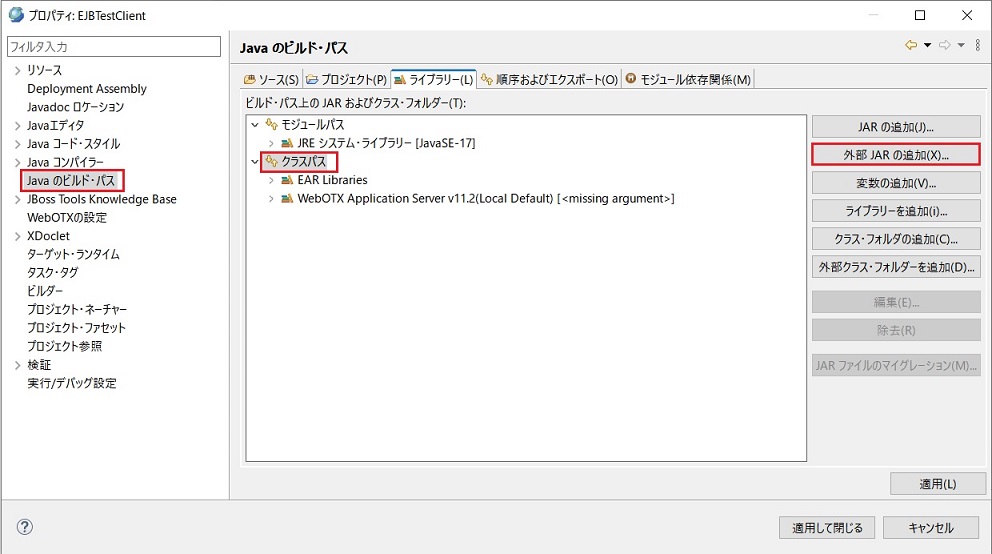Select the ライブラリー(L) tab
This screenshot has width=992, height=554.
[433, 79]
